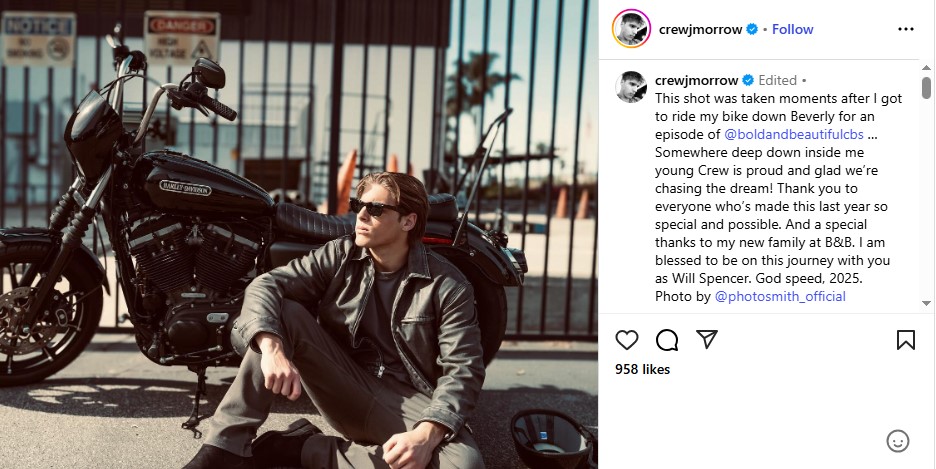Open profile from caption avatar
The height and width of the screenshot is (469, 936).
click(x=631, y=87)
